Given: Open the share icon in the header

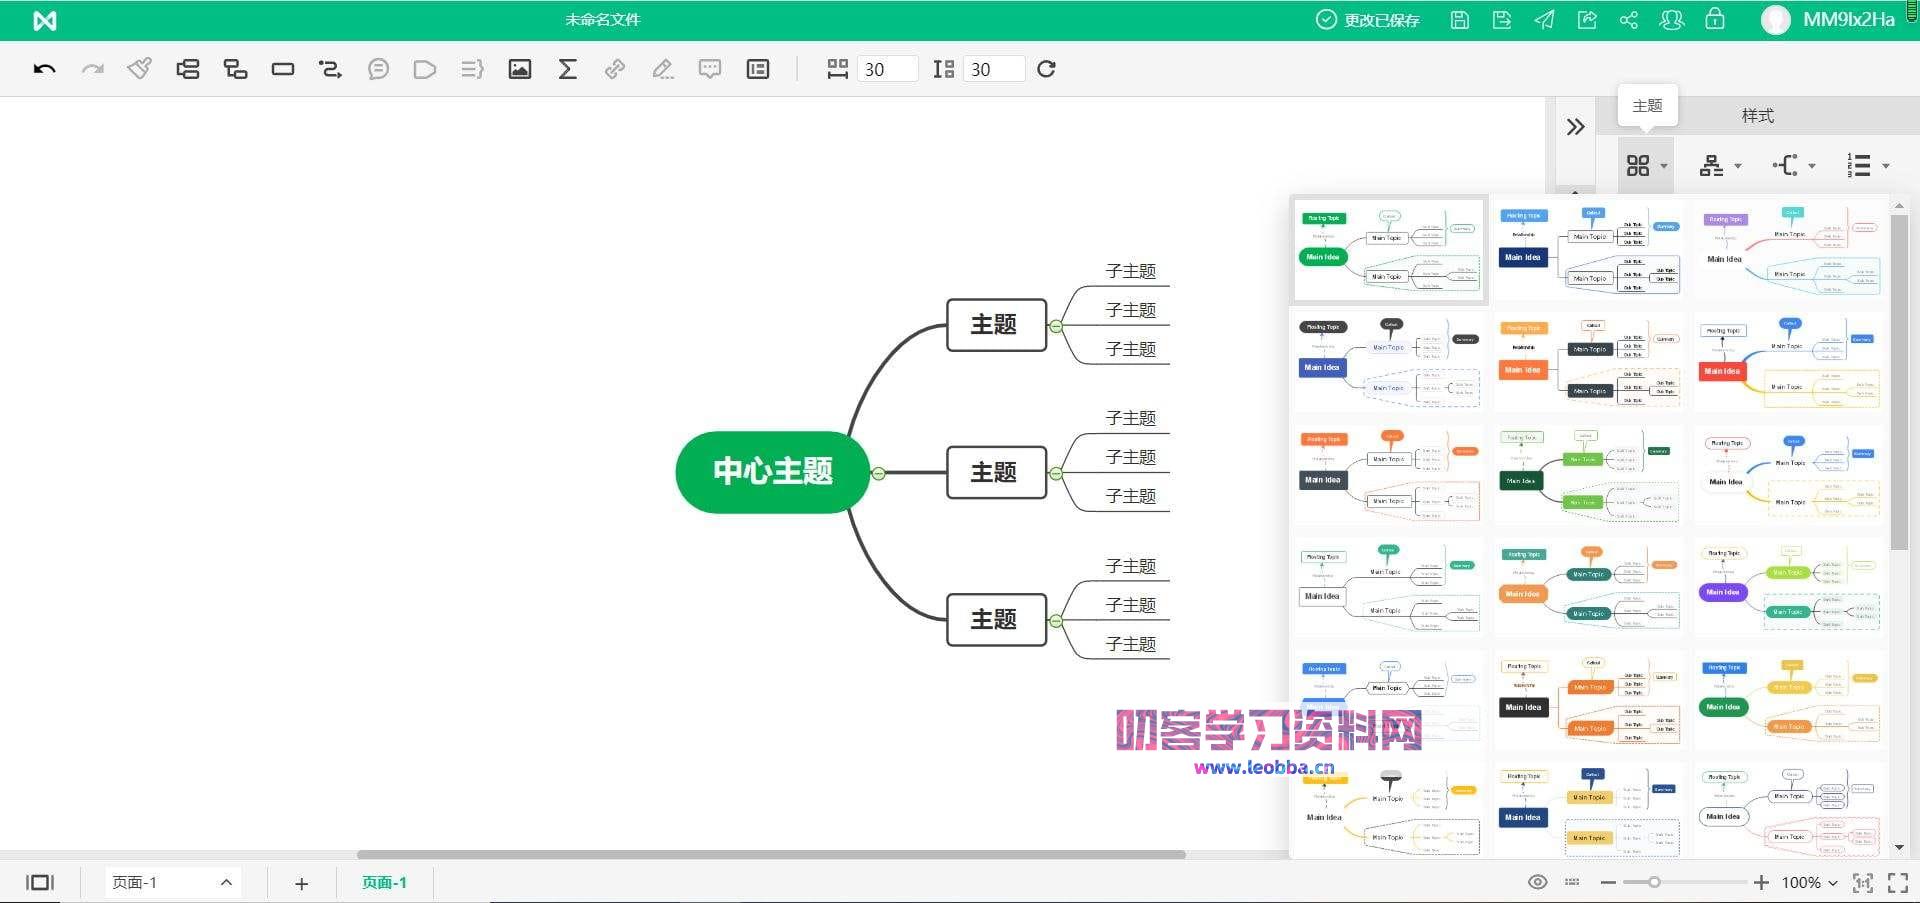Looking at the screenshot, I should coord(1629,20).
